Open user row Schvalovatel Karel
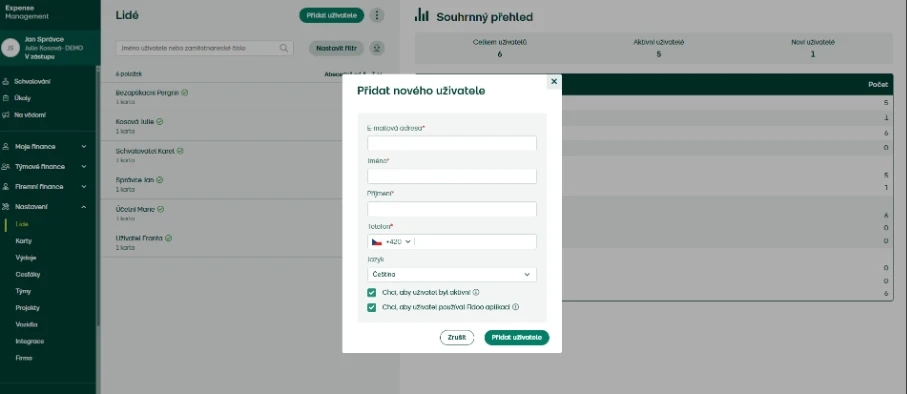Image resolution: width=907 pixels, height=394 pixels. (x=222, y=155)
